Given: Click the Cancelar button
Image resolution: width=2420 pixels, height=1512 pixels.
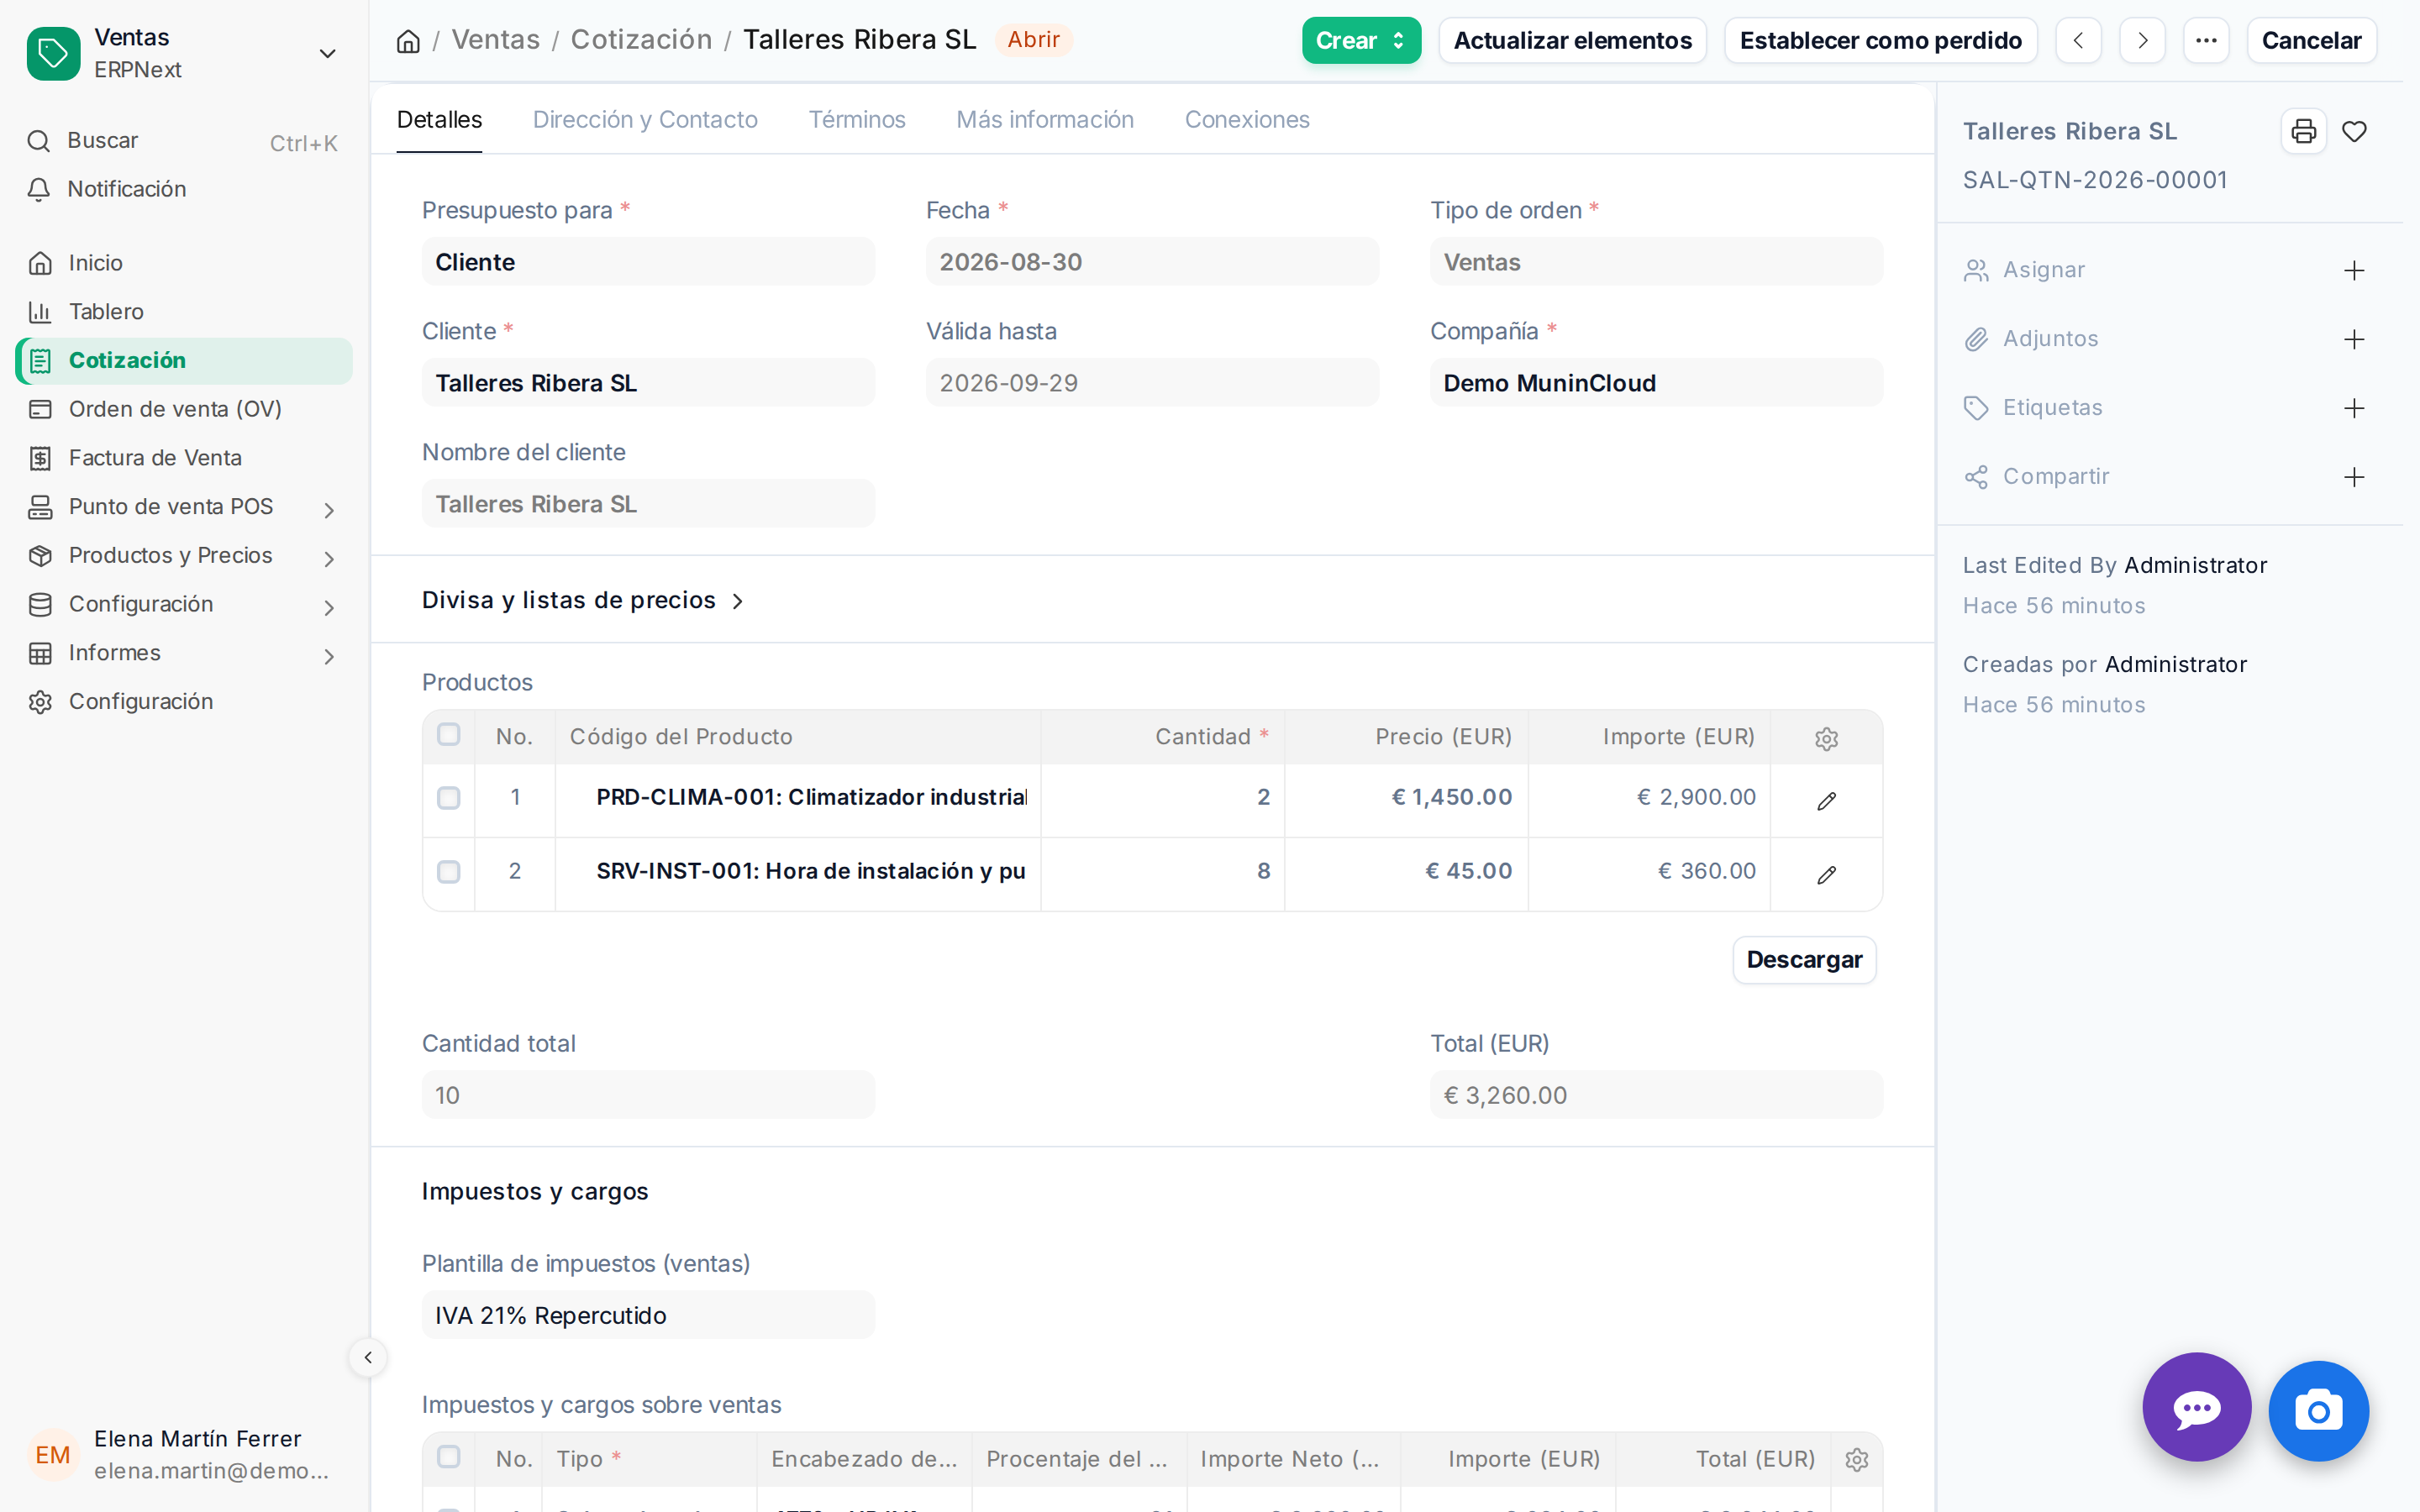Looking at the screenshot, I should click(2311, 41).
